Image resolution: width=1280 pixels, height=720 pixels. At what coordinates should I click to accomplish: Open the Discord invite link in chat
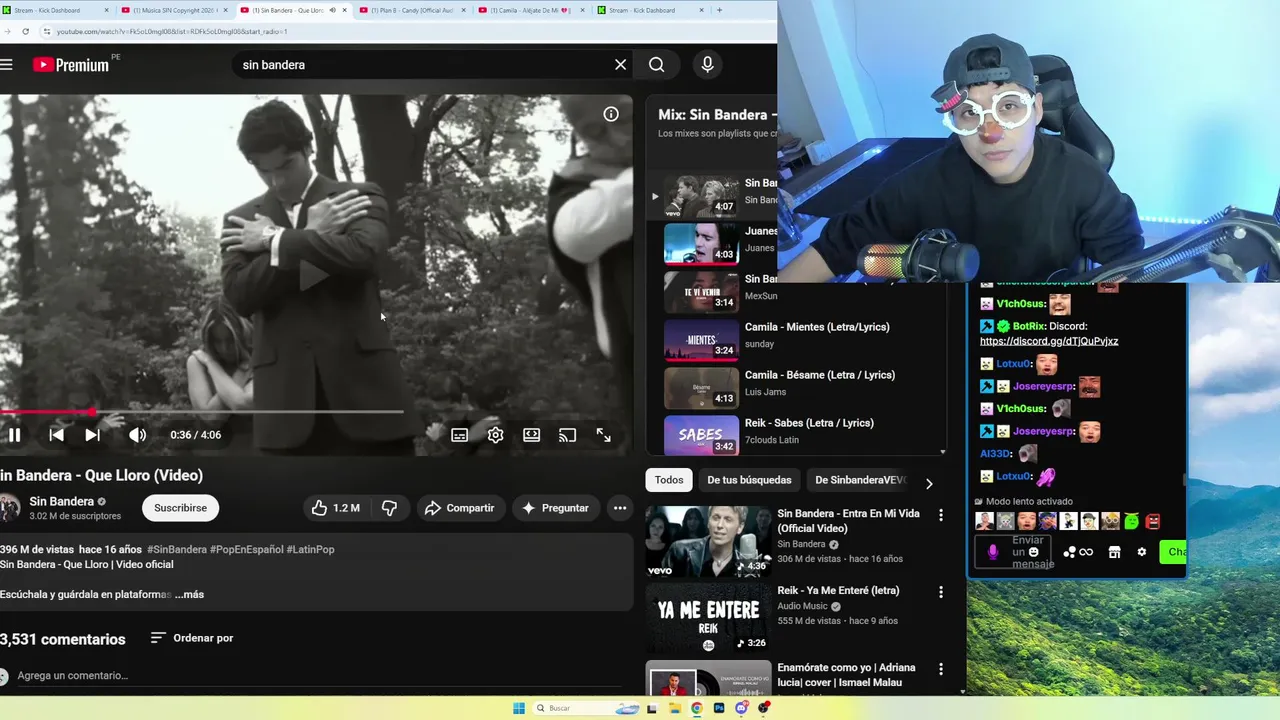[x=1049, y=341]
